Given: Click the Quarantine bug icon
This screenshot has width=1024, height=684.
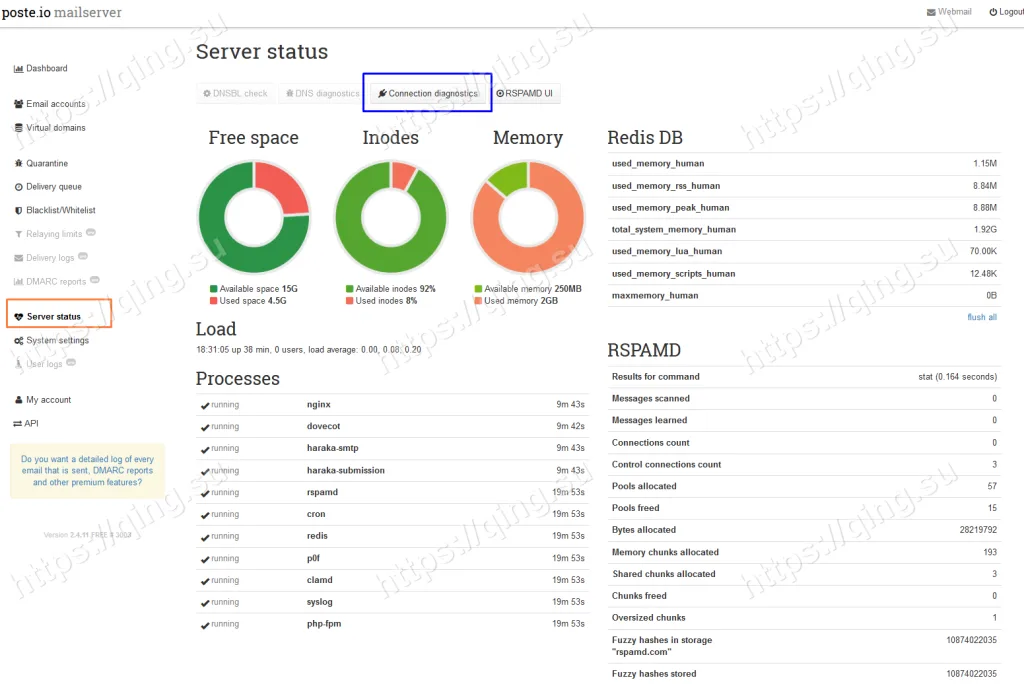Looking at the screenshot, I should click(x=18, y=163).
